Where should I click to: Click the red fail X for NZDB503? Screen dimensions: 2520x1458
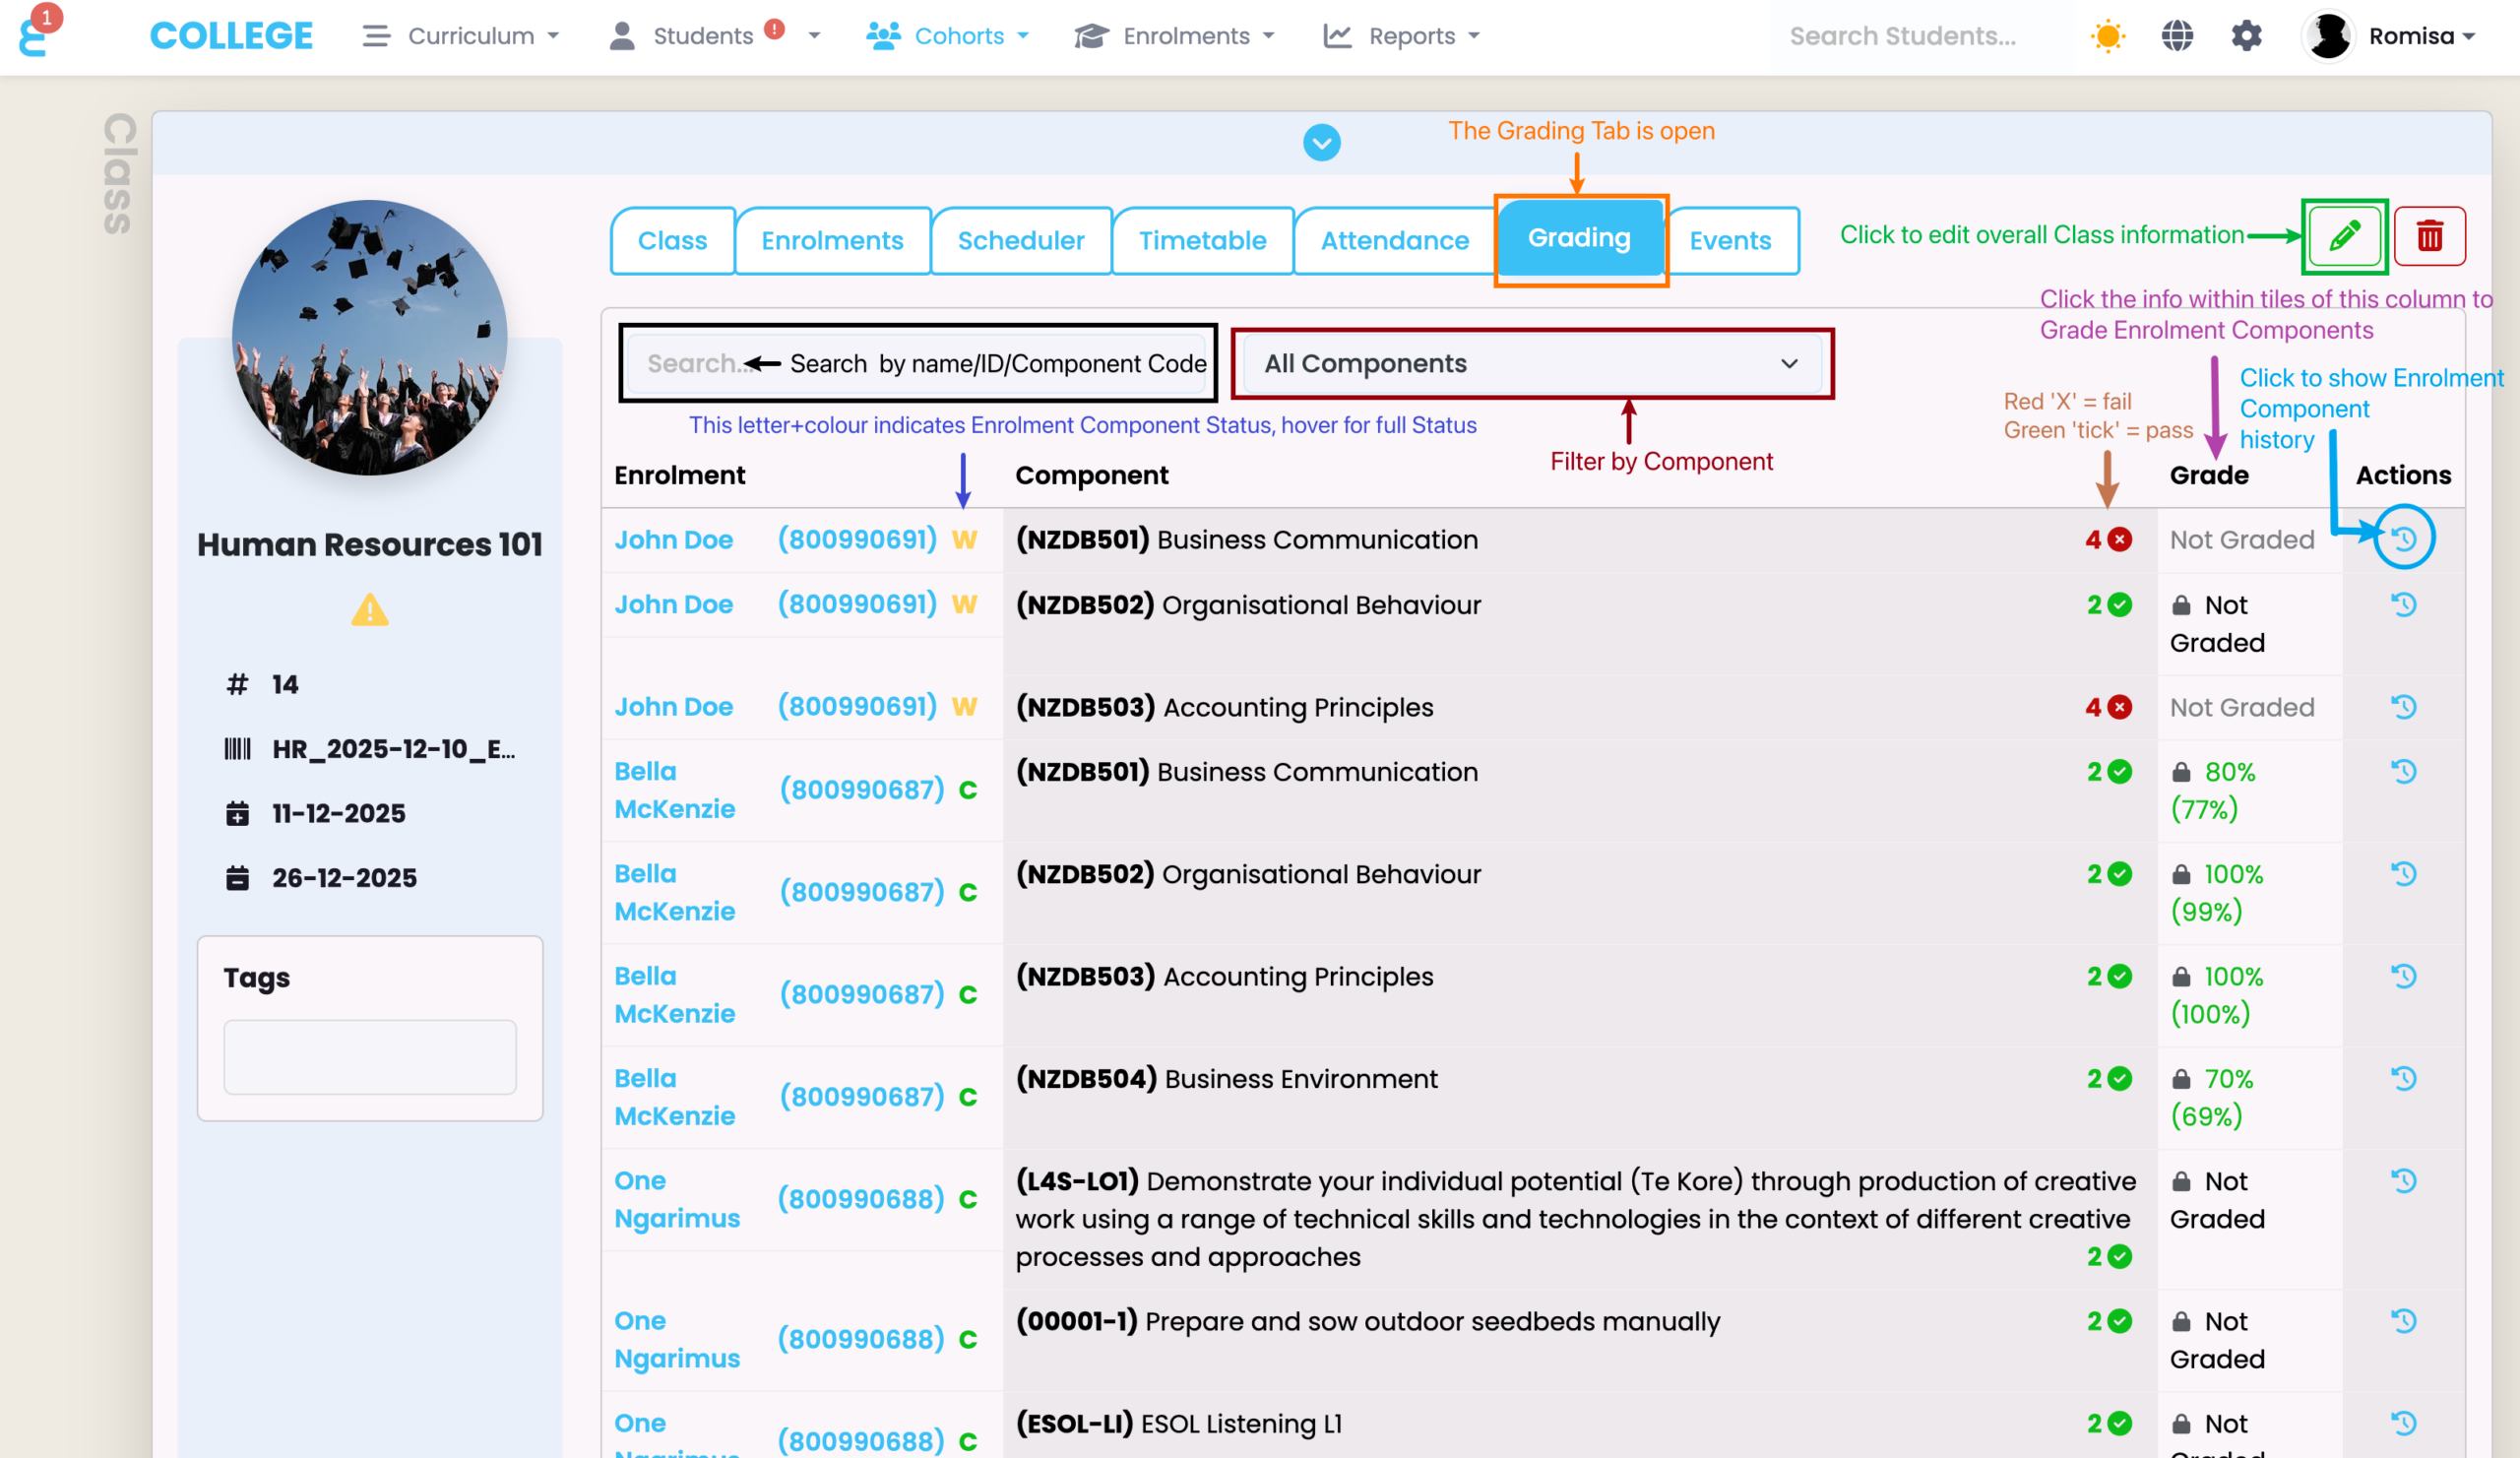pyautogui.click(x=2119, y=707)
